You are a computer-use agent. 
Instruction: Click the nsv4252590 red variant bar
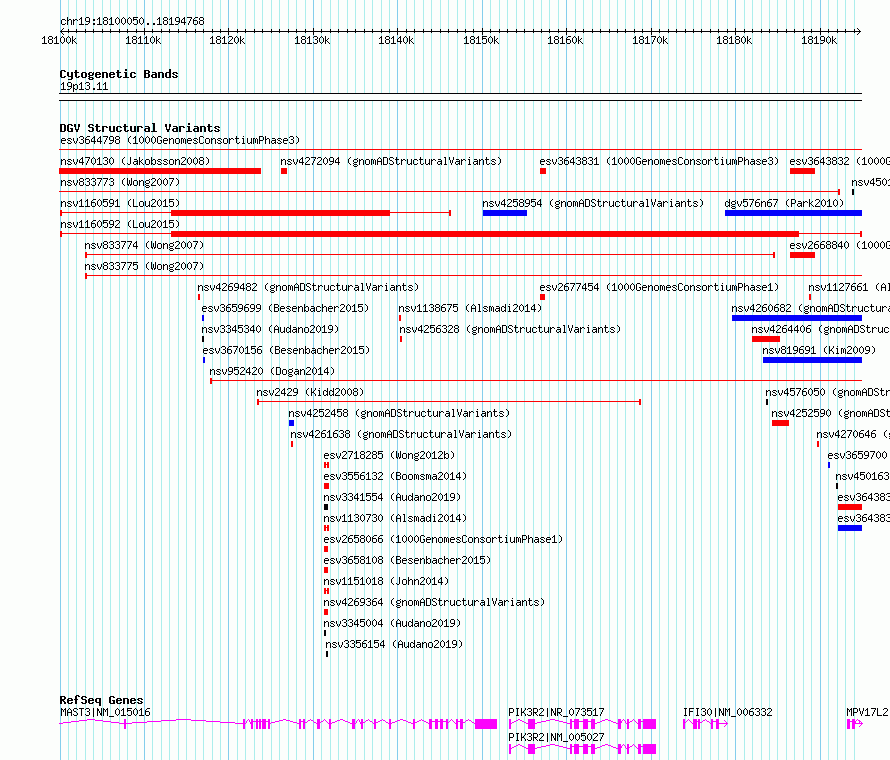tap(780, 423)
